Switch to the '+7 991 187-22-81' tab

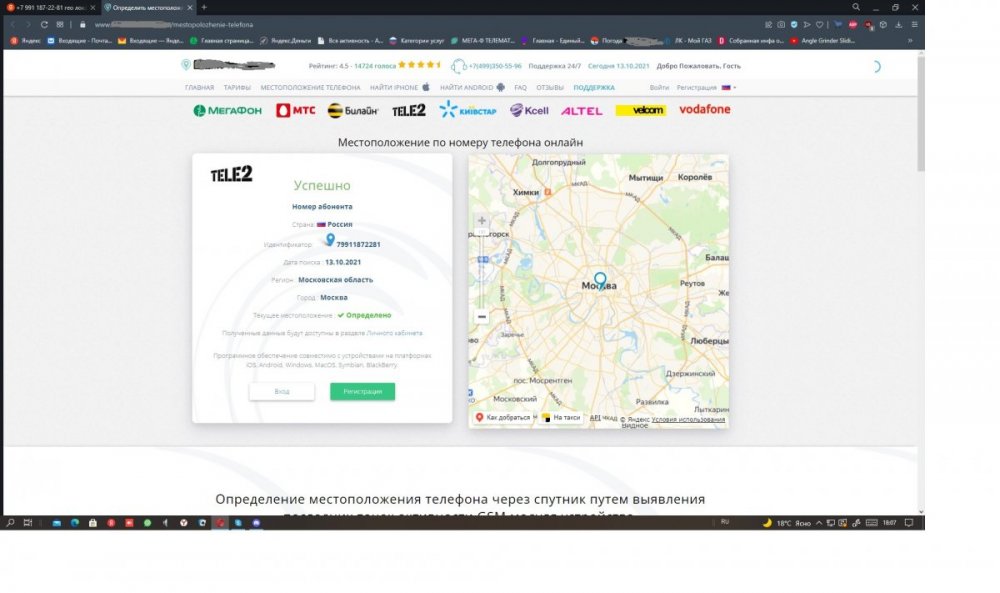51,8
